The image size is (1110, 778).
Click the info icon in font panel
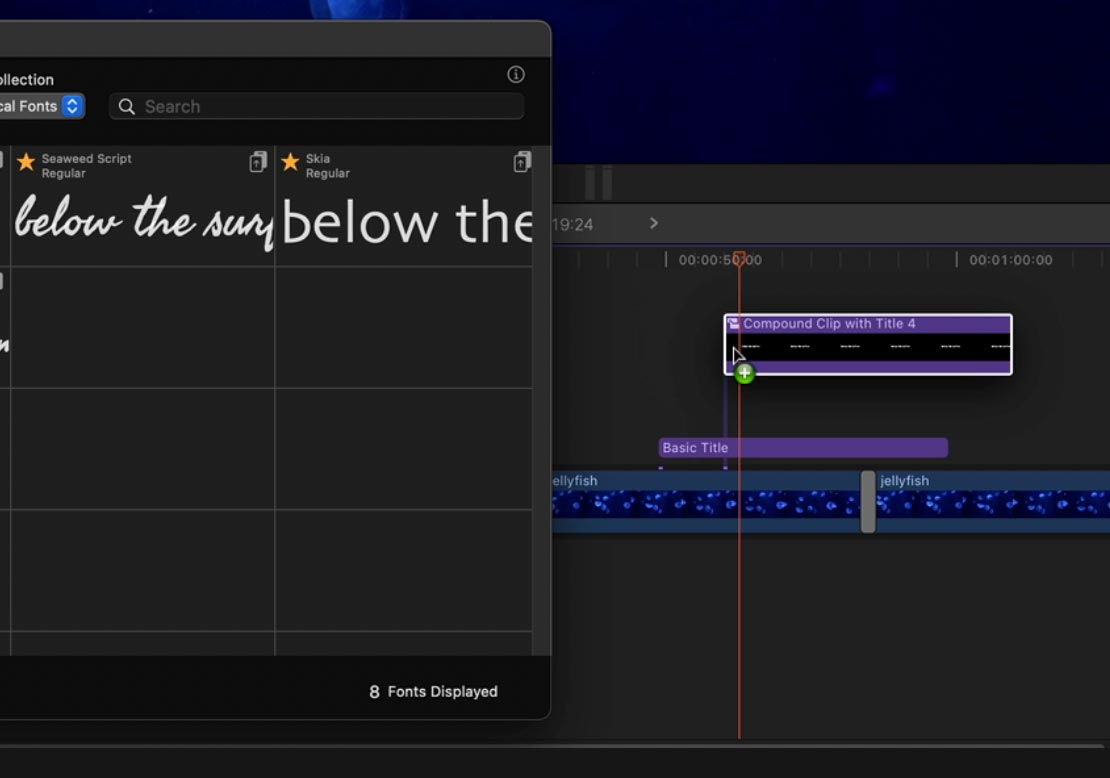point(516,74)
